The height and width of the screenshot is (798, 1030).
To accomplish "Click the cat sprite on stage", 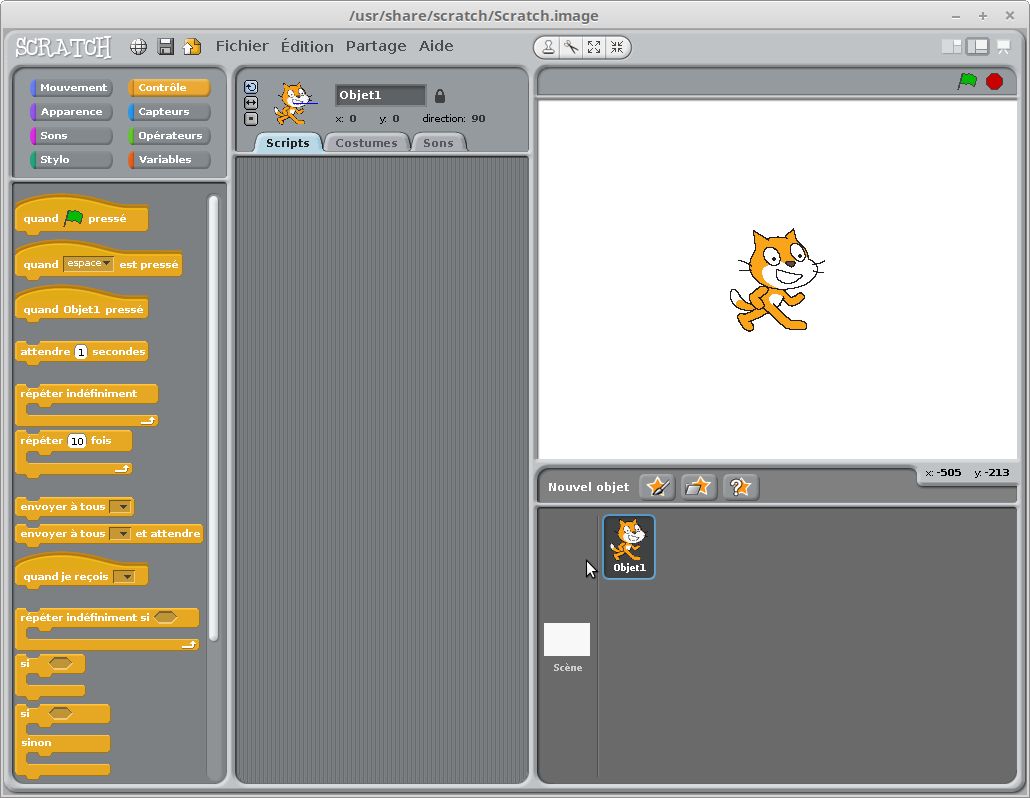I will click(x=776, y=280).
